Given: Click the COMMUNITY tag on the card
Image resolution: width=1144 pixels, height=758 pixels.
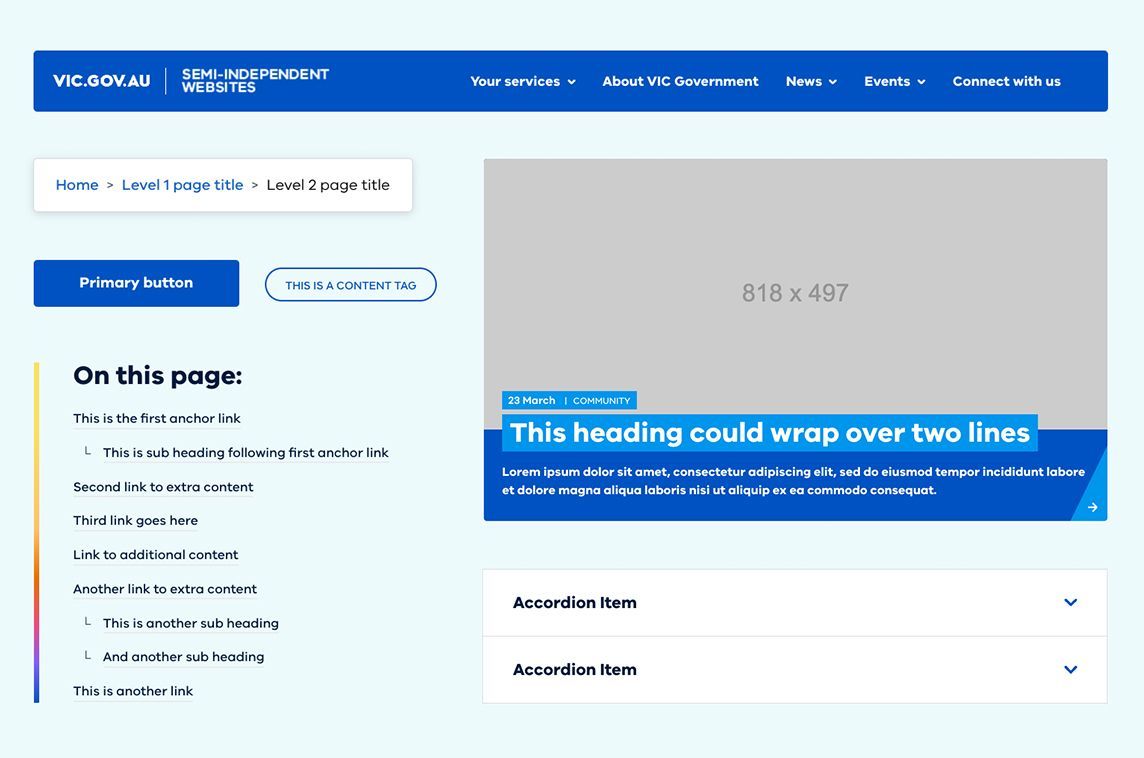Looking at the screenshot, I should point(601,401).
